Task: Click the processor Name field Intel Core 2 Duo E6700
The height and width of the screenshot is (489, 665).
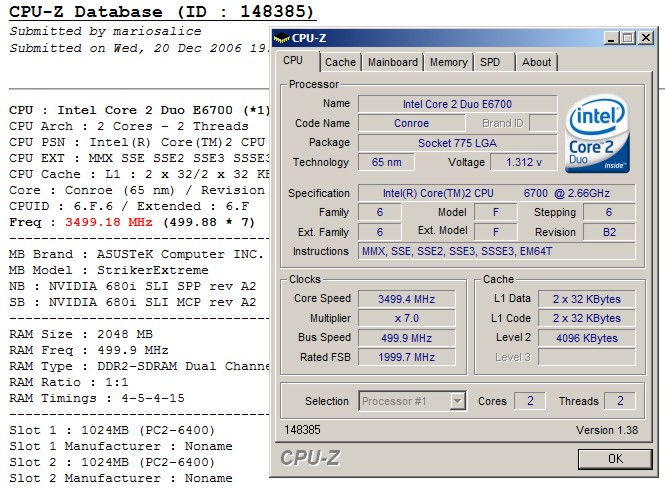Action: 457,104
